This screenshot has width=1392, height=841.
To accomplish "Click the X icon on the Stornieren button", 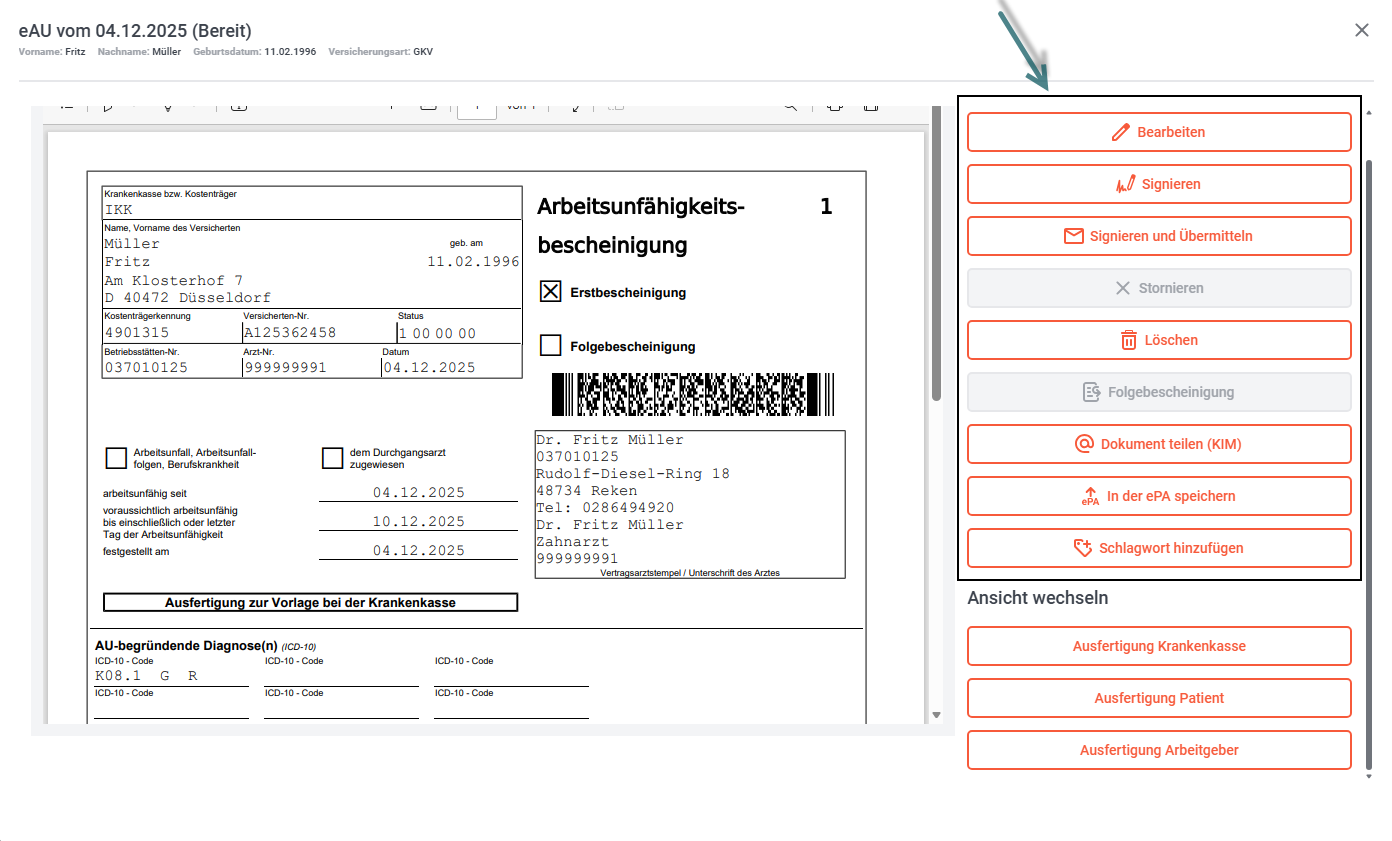I will (x=1123, y=288).
